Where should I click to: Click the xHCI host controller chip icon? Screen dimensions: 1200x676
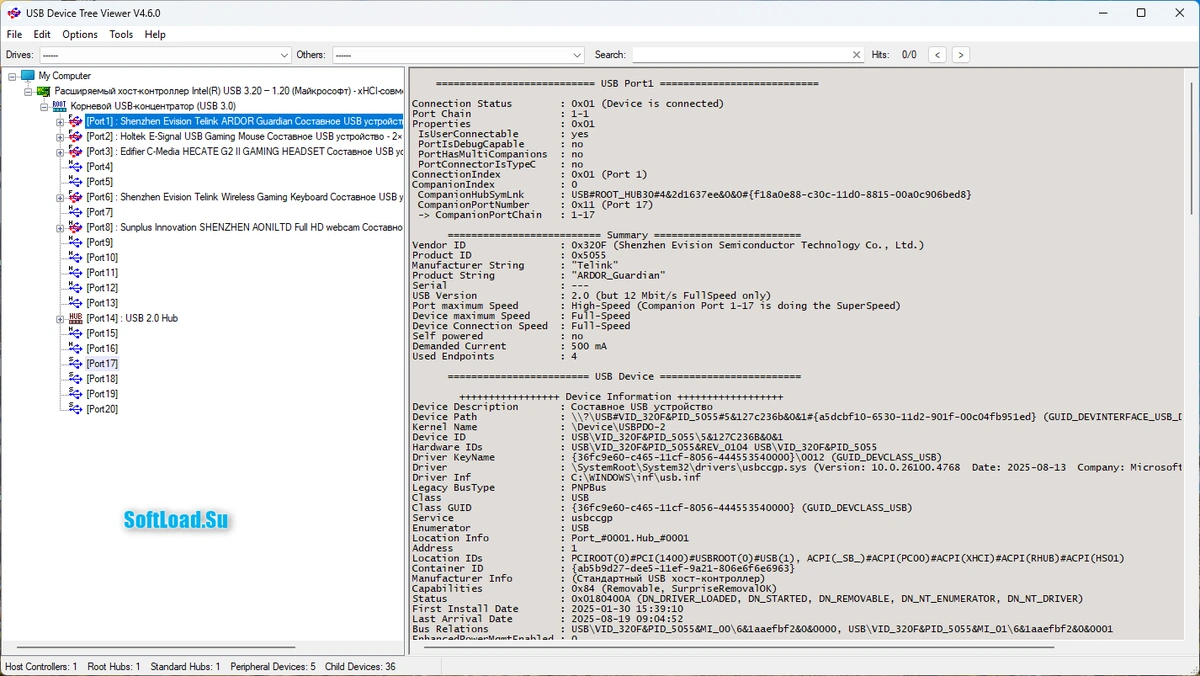[44, 91]
